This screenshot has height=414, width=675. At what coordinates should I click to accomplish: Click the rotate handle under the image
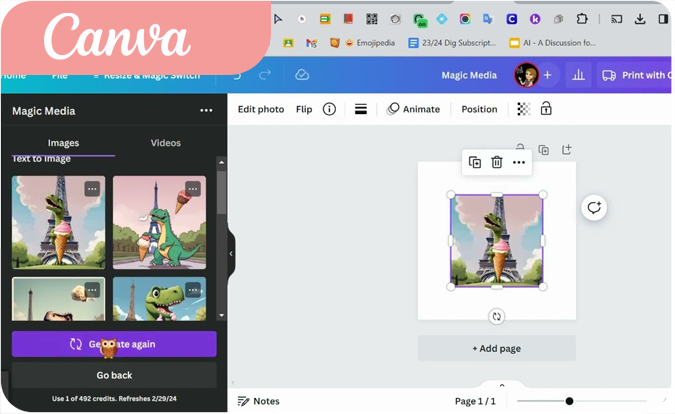click(x=497, y=316)
